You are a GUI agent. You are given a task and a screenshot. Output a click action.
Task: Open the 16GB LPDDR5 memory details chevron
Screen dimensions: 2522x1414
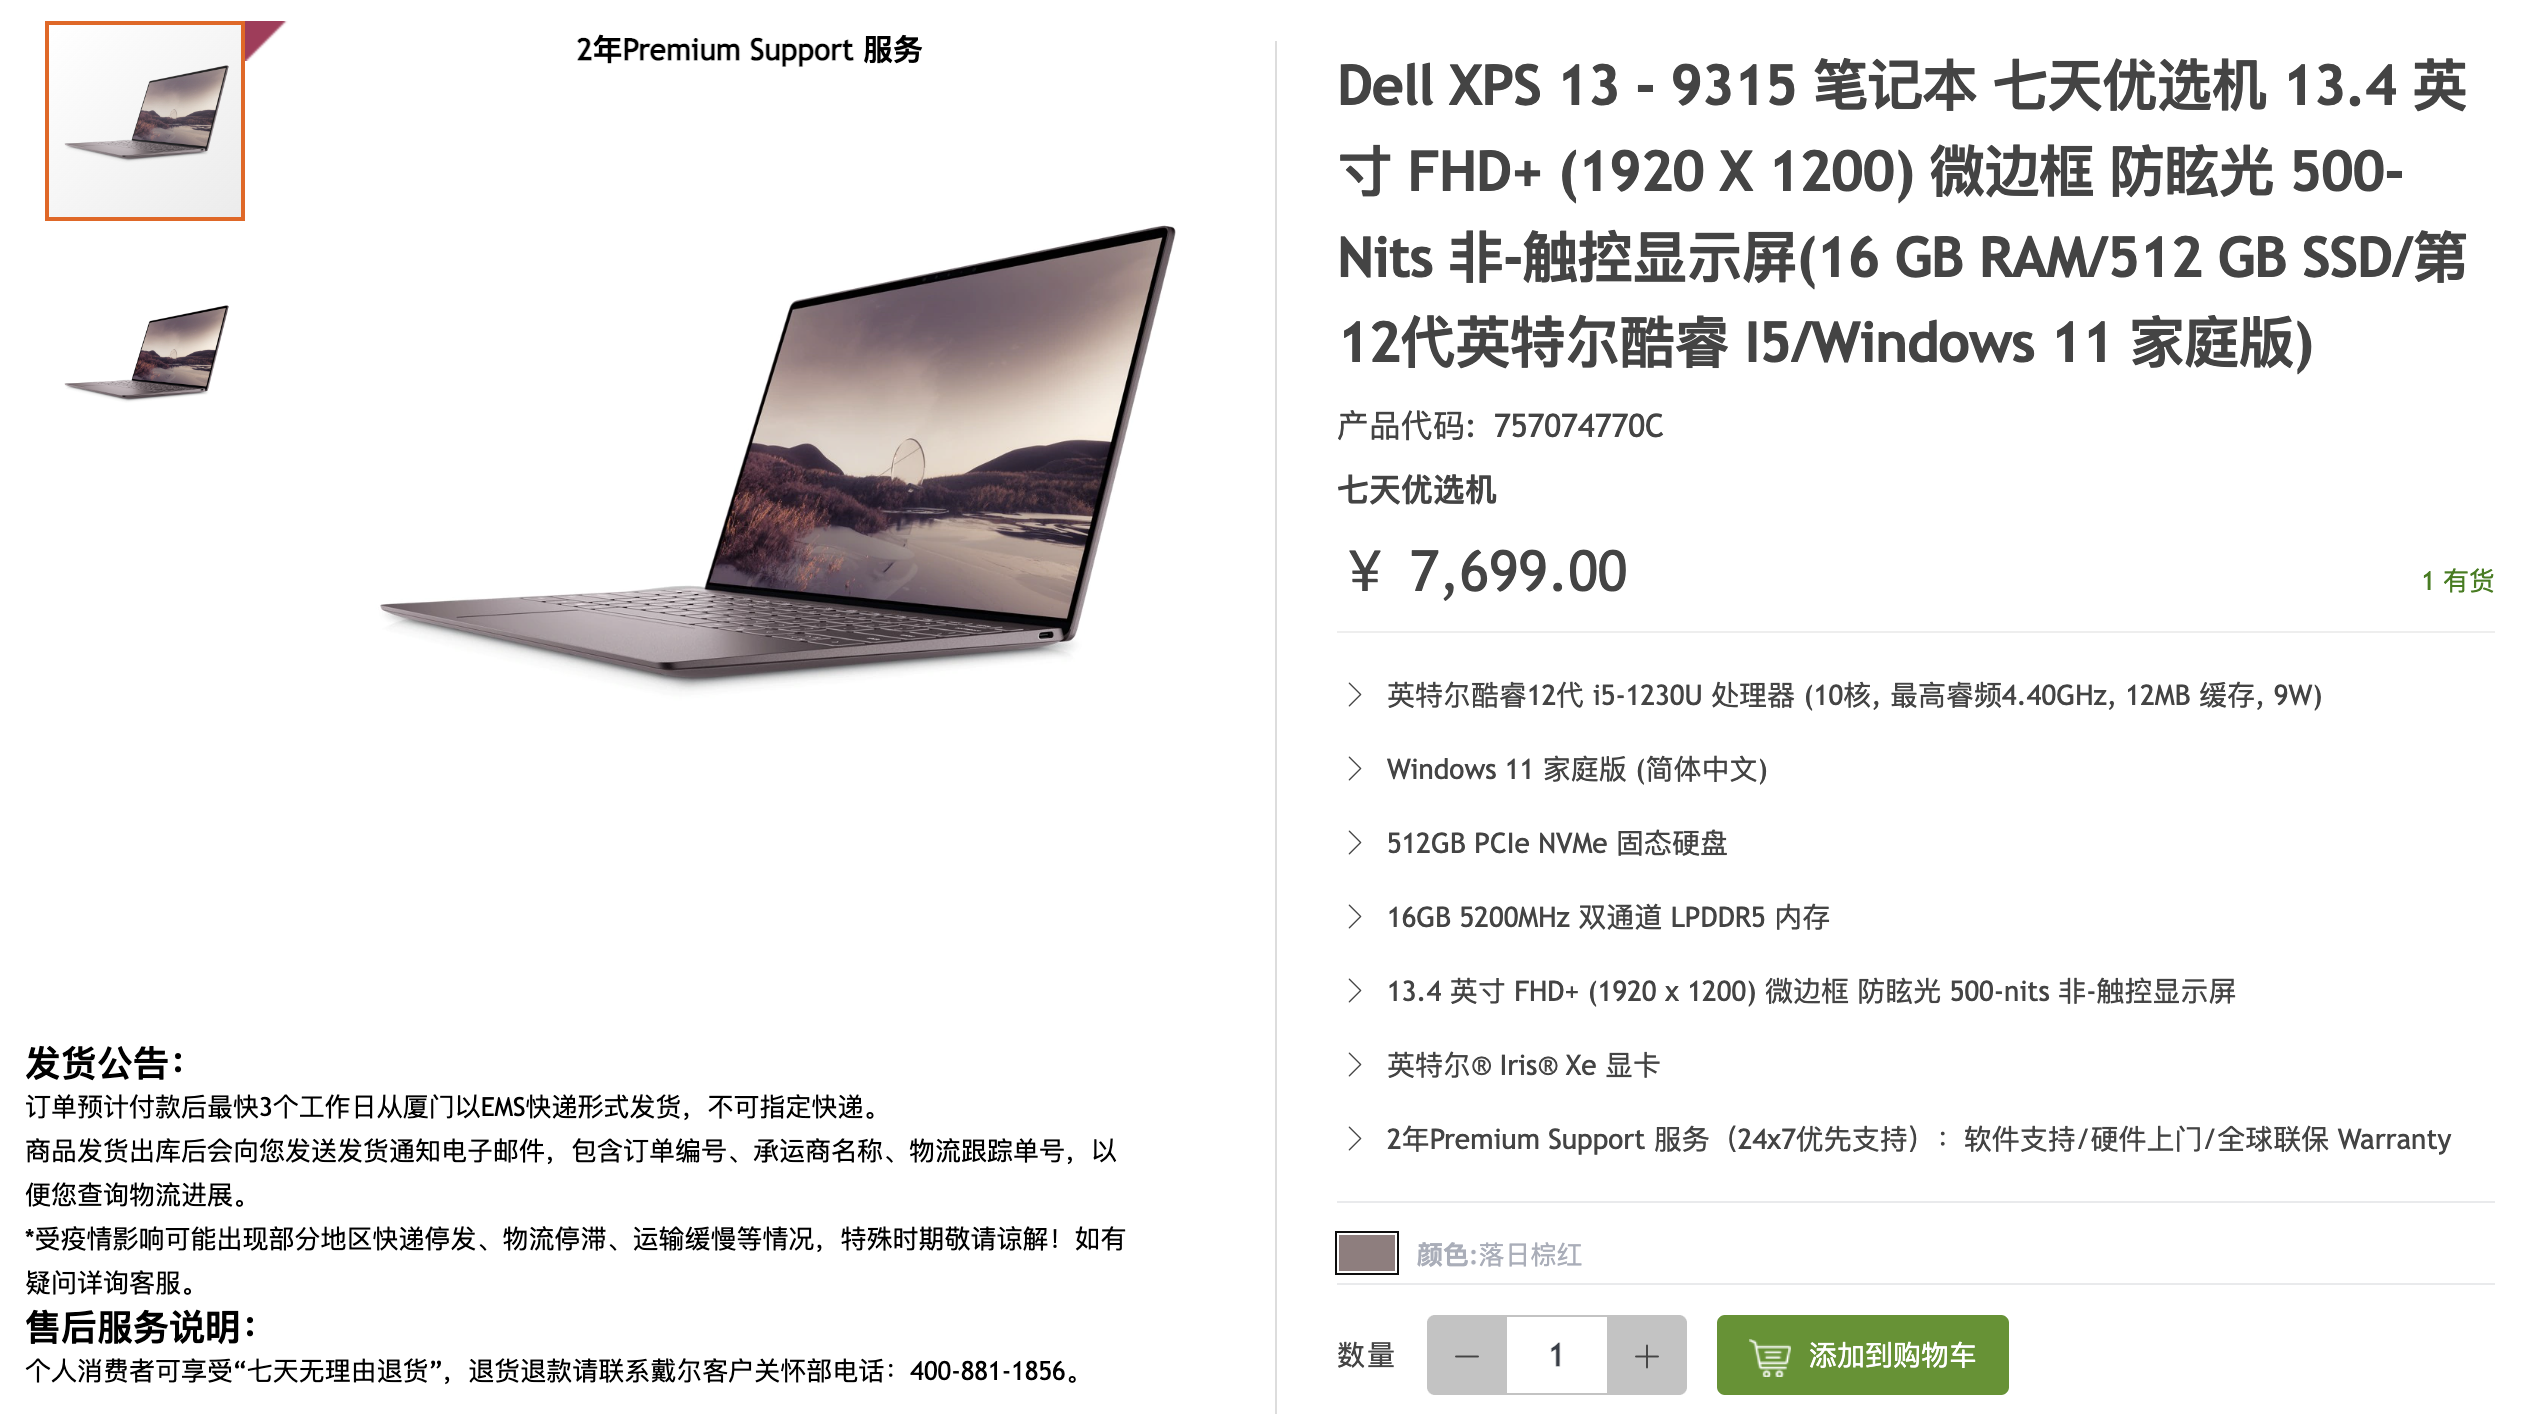tap(1354, 917)
